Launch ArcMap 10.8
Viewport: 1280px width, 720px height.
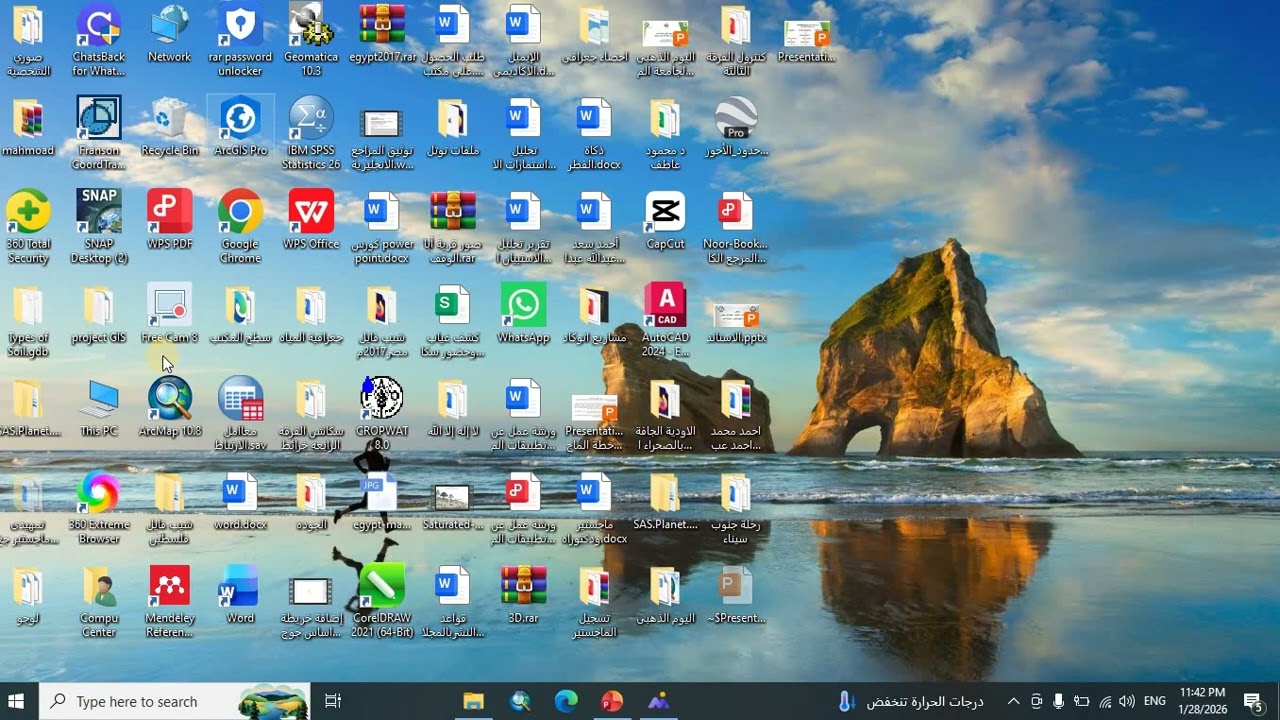coord(170,407)
